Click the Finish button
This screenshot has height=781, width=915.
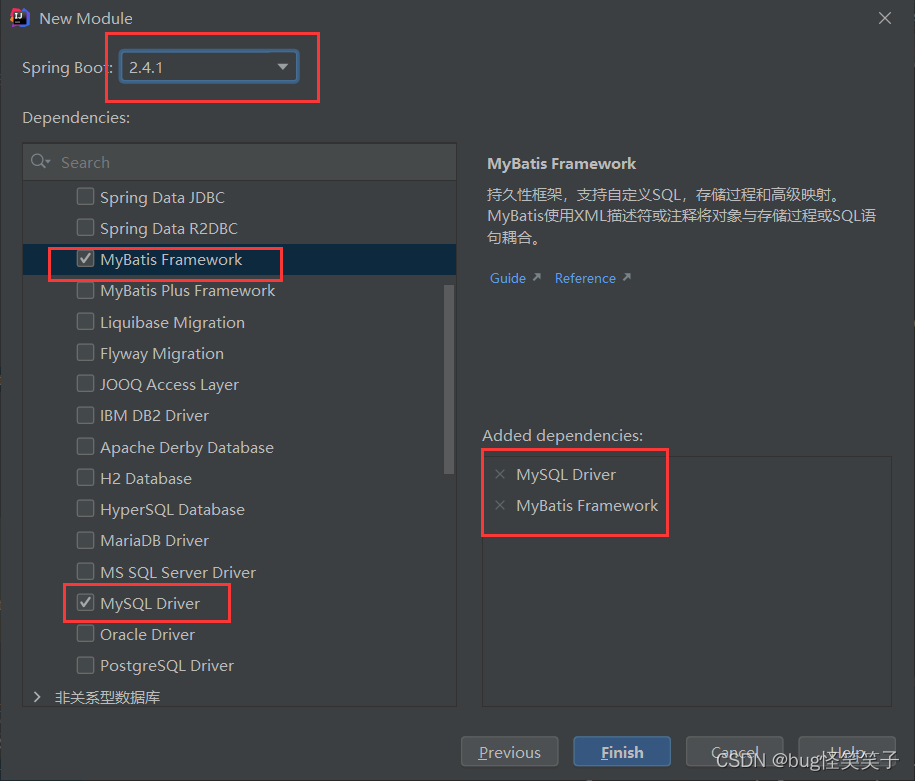pyautogui.click(x=622, y=752)
